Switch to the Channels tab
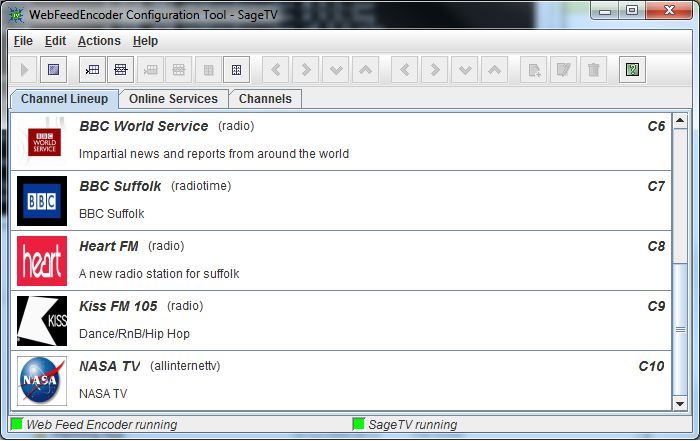This screenshot has width=700, height=441. 265,99
